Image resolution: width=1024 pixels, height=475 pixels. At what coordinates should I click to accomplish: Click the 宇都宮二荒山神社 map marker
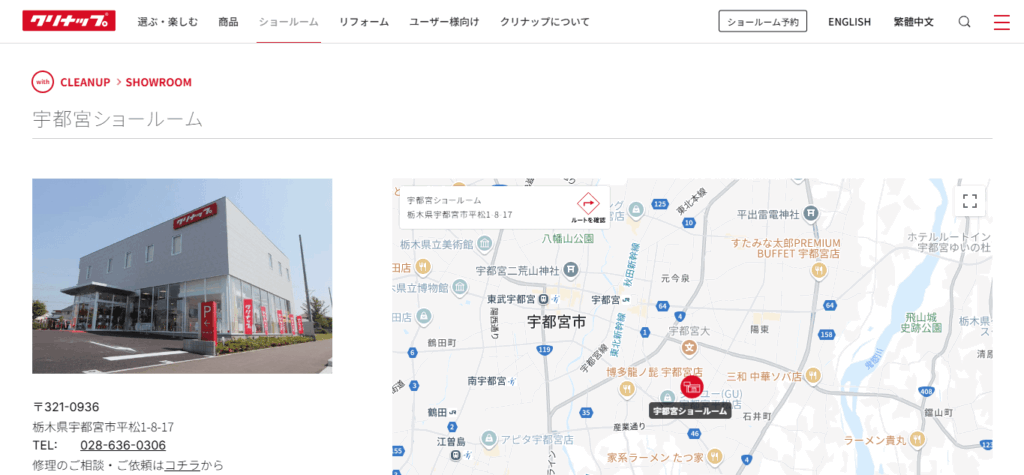pos(570,270)
